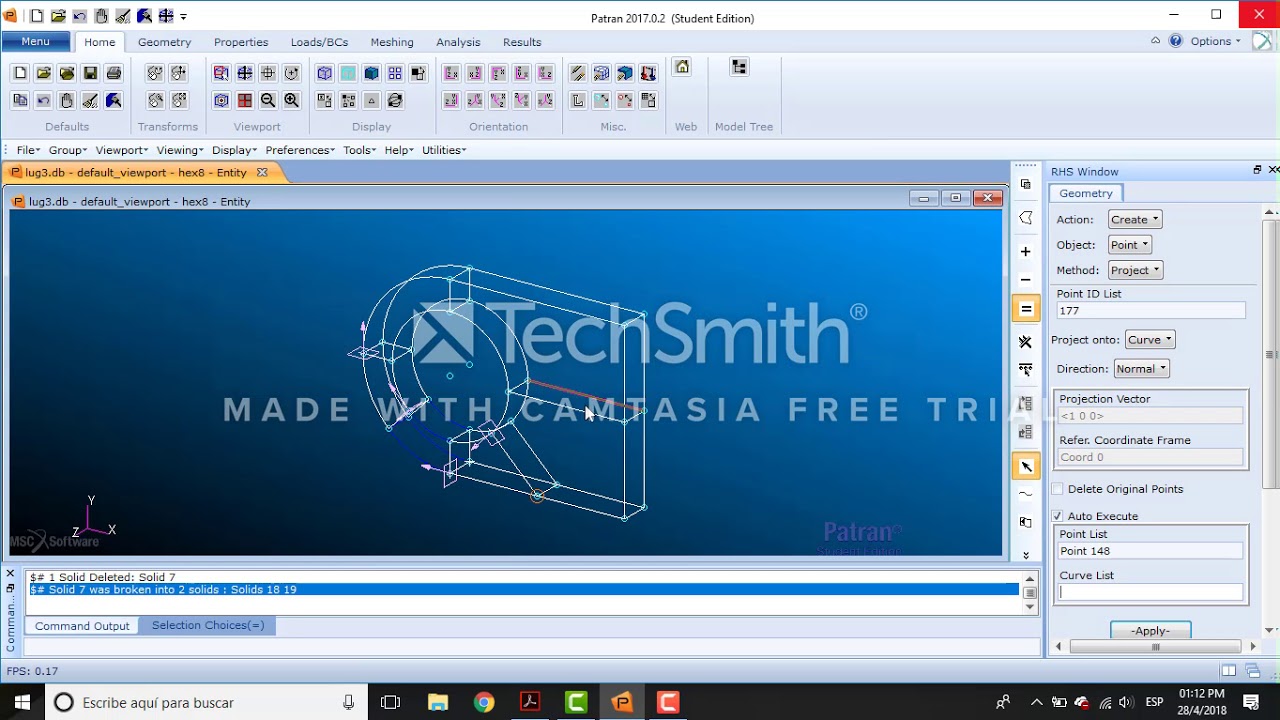
Task: Select the wireframe cube display icon
Action: [x=325, y=73]
